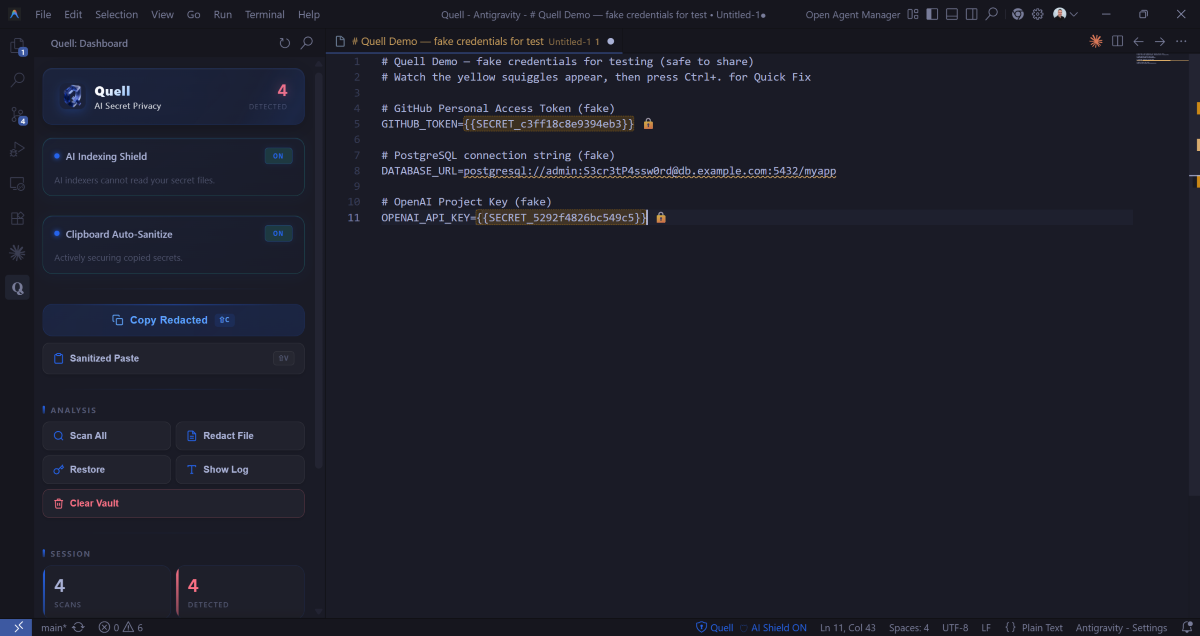Open the Selection menu

tap(117, 14)
